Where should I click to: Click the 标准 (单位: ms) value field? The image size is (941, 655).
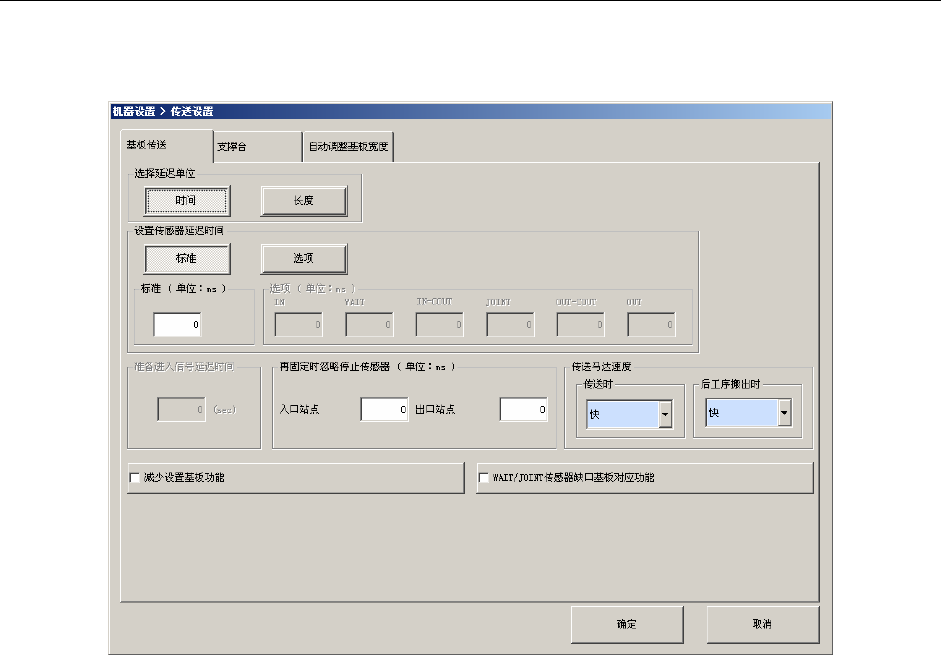[x=177, y=324]
